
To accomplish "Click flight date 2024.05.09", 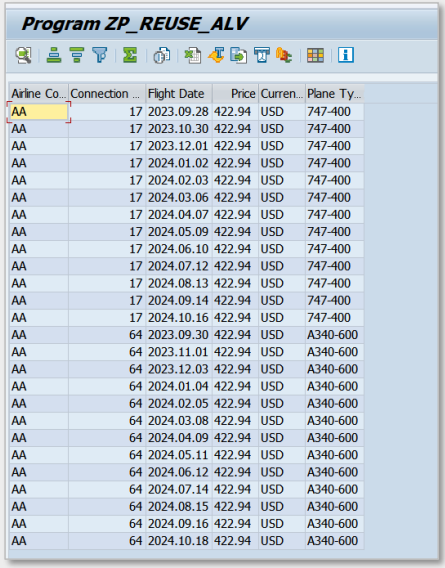I will 179,232.
